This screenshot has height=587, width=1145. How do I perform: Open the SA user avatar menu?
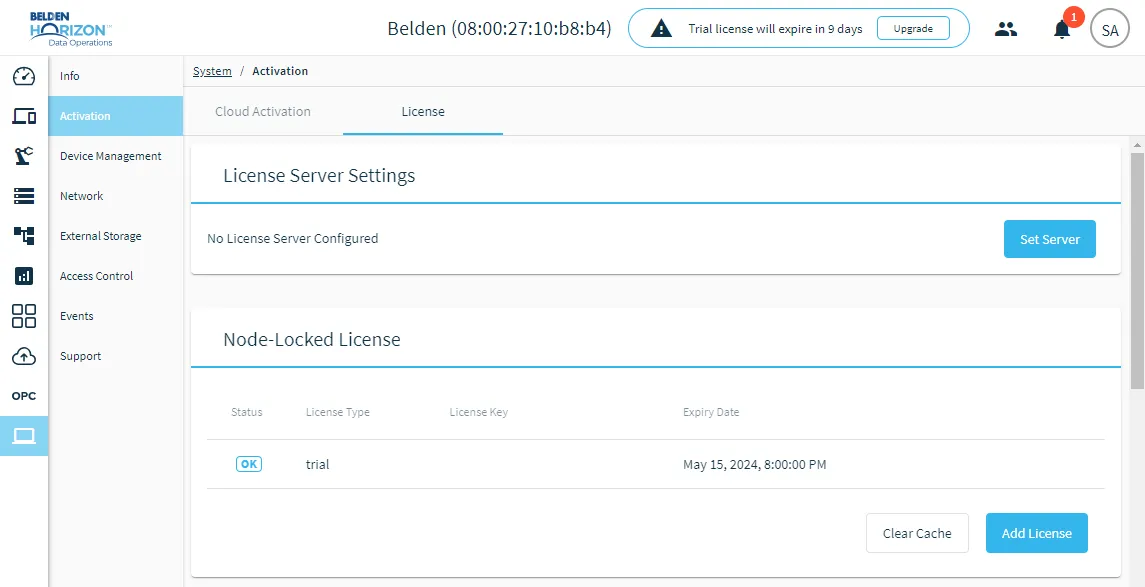point(1109,30)
